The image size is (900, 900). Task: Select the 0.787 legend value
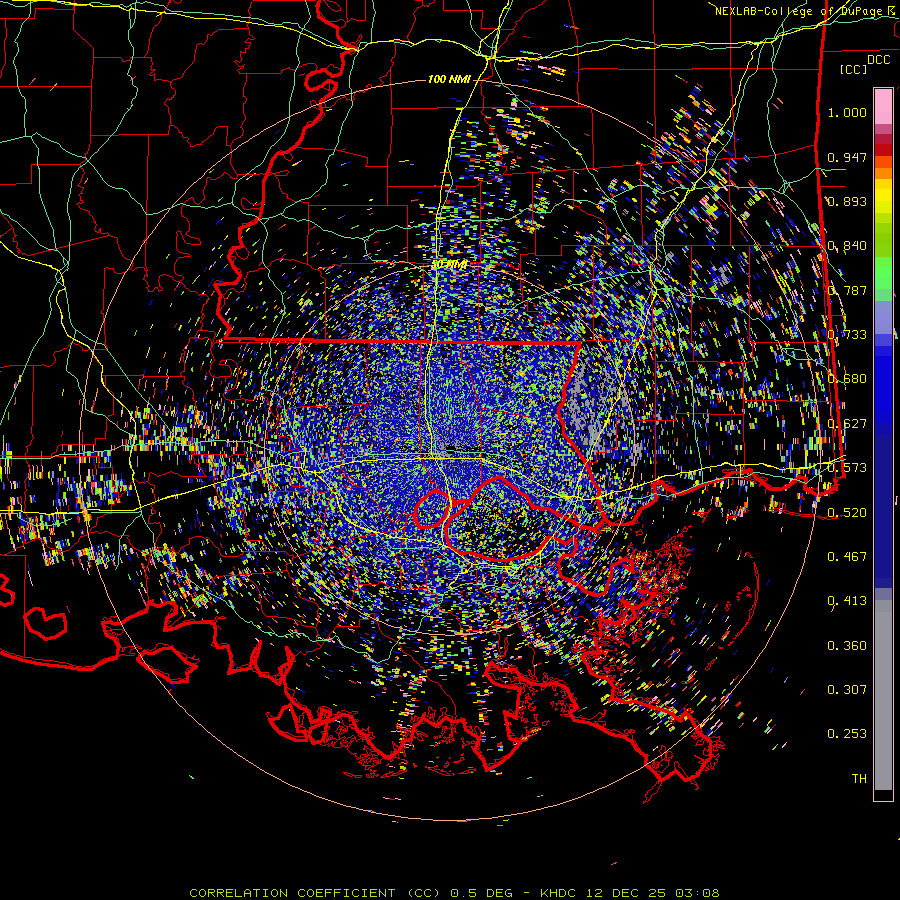pos(847,290)
